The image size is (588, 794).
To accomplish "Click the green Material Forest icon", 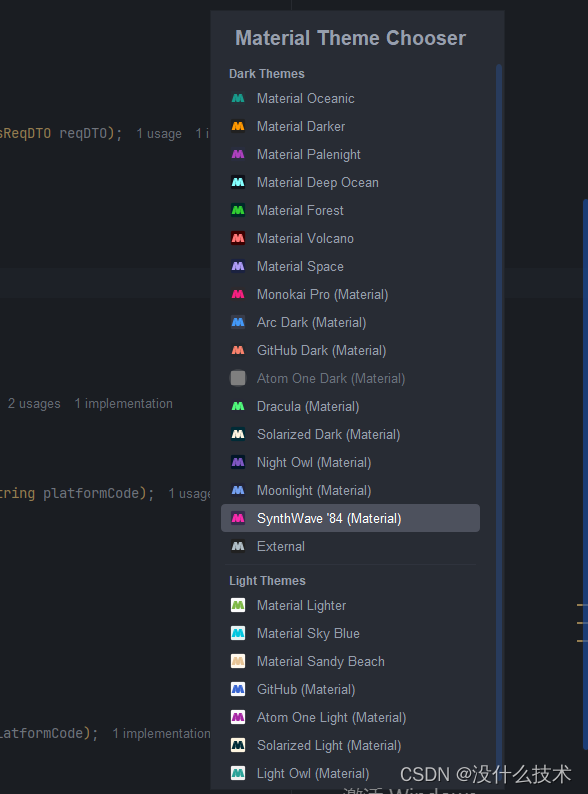I will [x=238, y=210].
